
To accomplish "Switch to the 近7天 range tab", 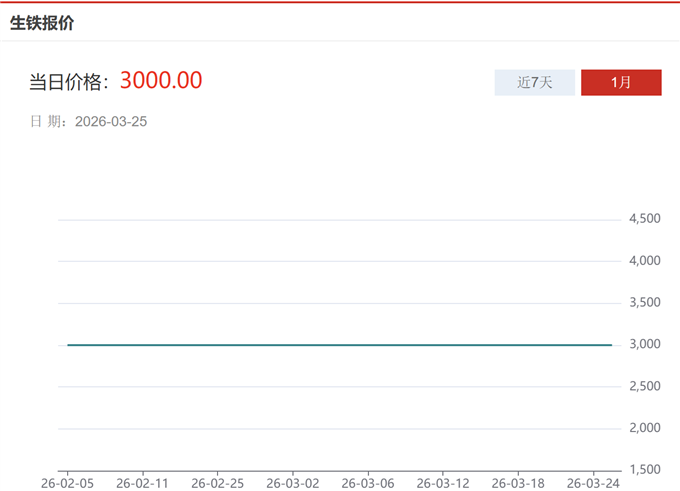I will tap(534, 82).
